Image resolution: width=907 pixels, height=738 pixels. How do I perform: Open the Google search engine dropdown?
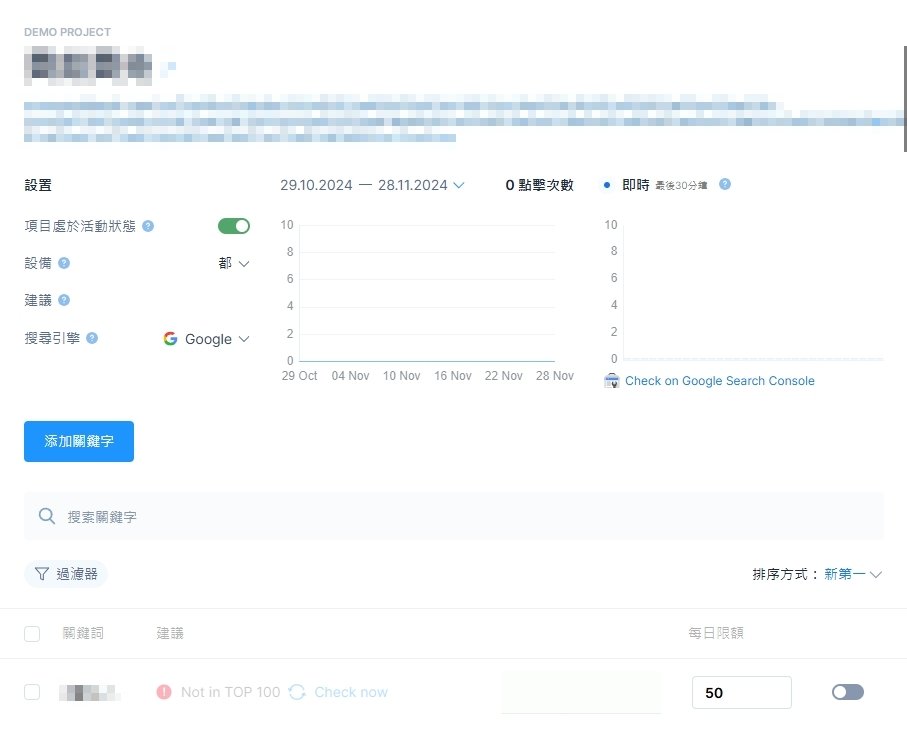(206, 339)
